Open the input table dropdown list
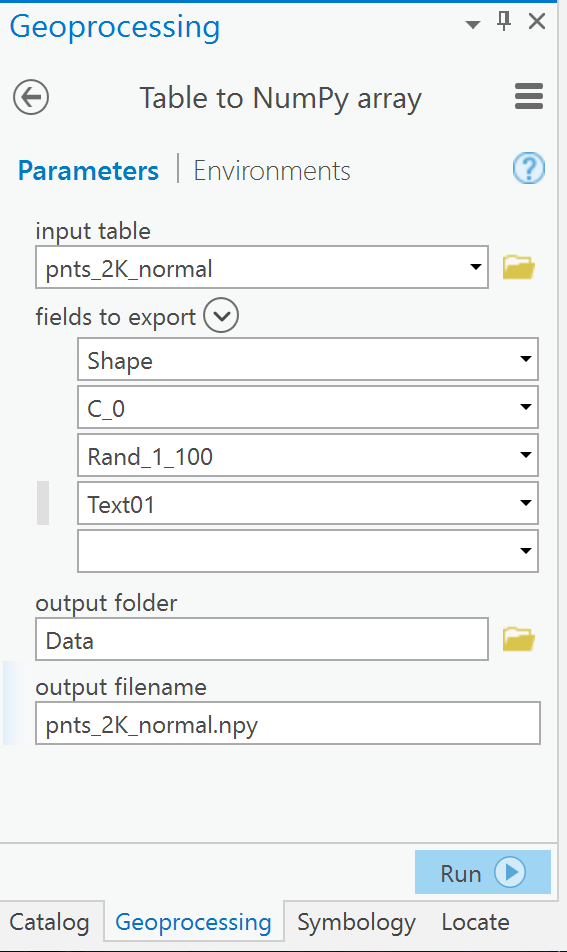Viewport: 567px width, 952px height. click(x=476, y=267)
